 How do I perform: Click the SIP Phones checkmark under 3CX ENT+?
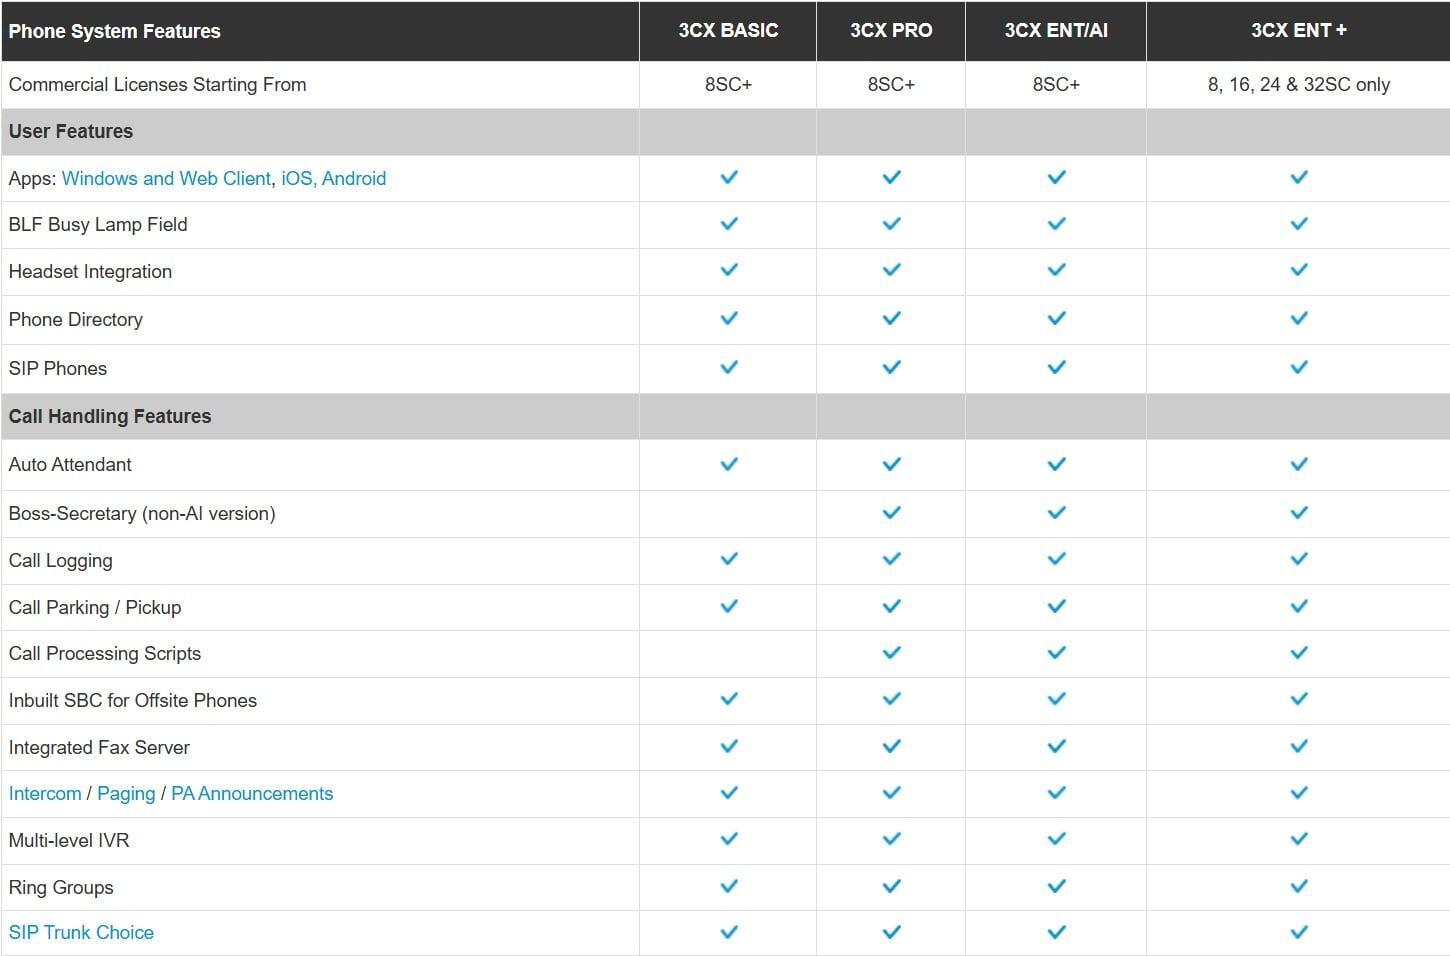coord(1299,367)
